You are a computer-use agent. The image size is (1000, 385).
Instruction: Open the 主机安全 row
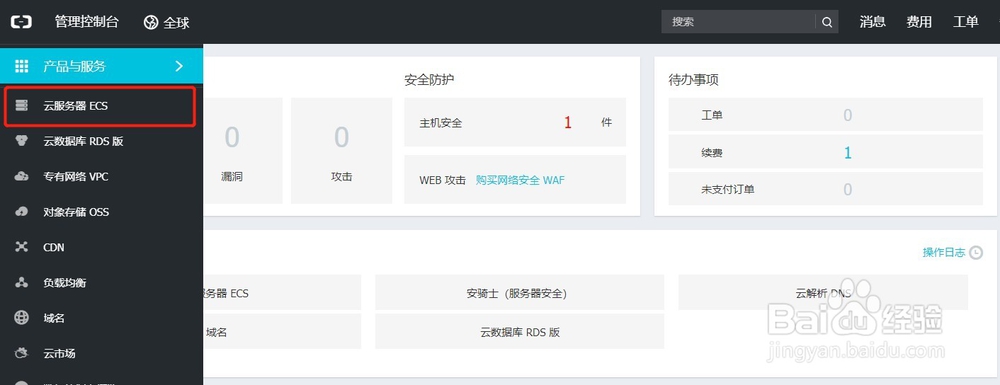(515, 122)
